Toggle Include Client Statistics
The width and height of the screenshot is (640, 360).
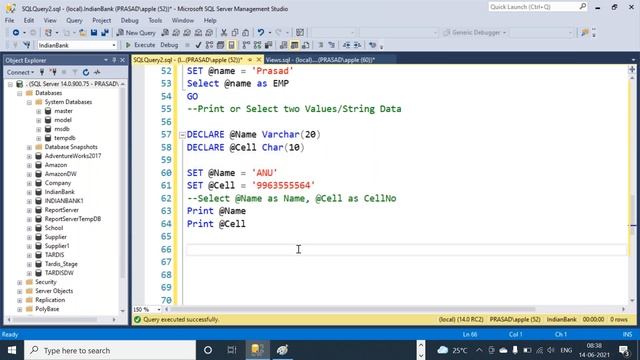268,45
